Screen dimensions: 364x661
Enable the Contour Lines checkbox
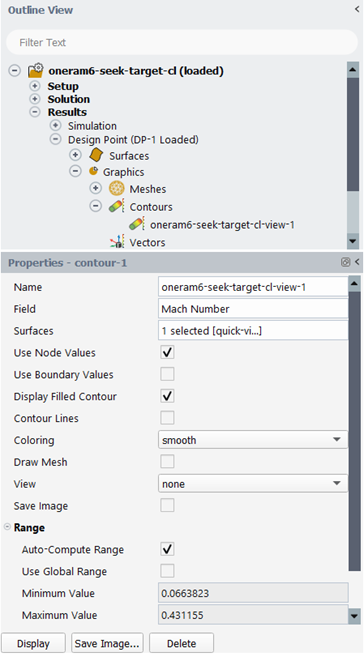[x=167, y=418]
